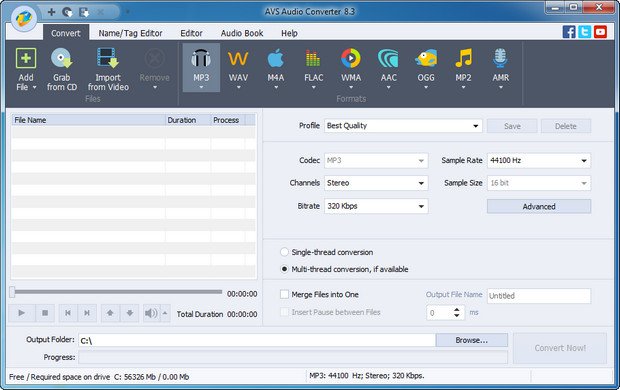Image resolution: width=620 pixels, height=390 pixels.
Task: Play the selected audio file
Action: [22, 313]
